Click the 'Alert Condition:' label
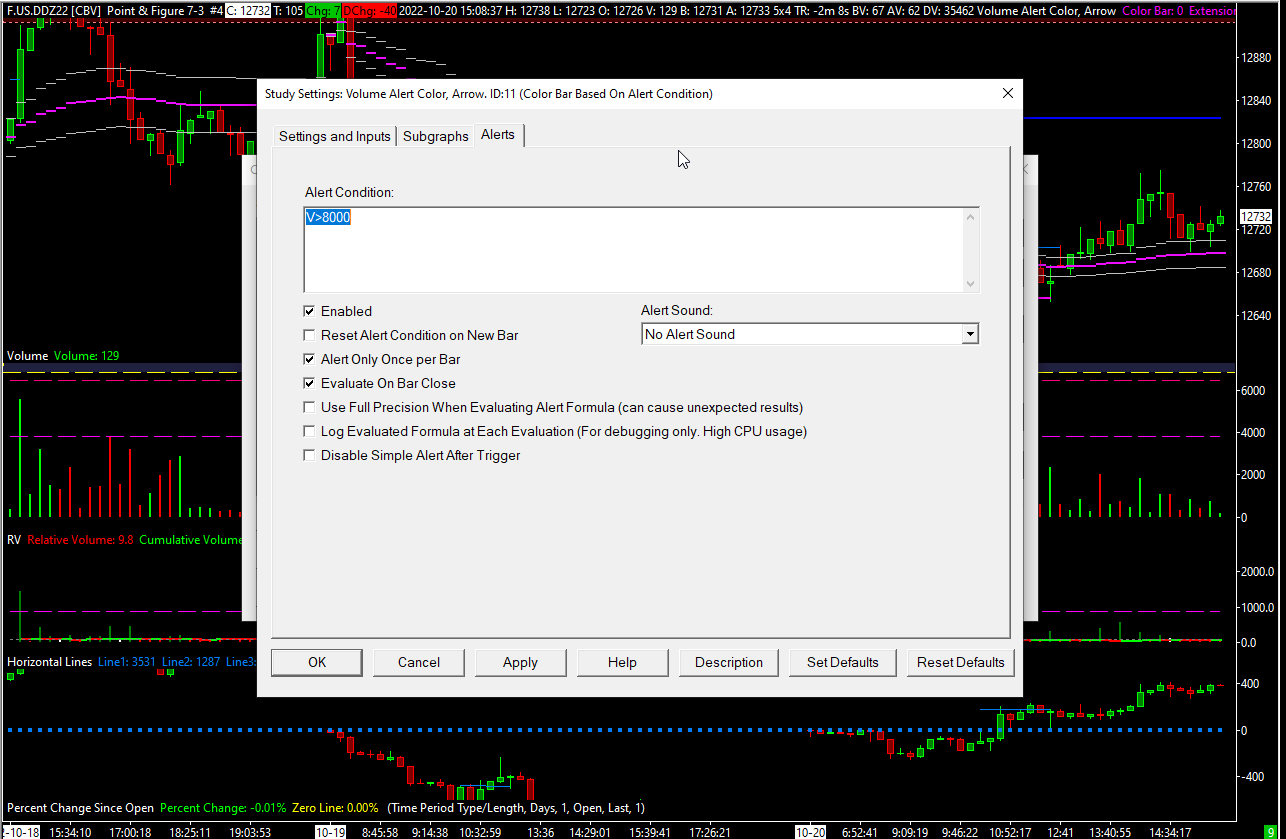 click(x=350, y=191)
